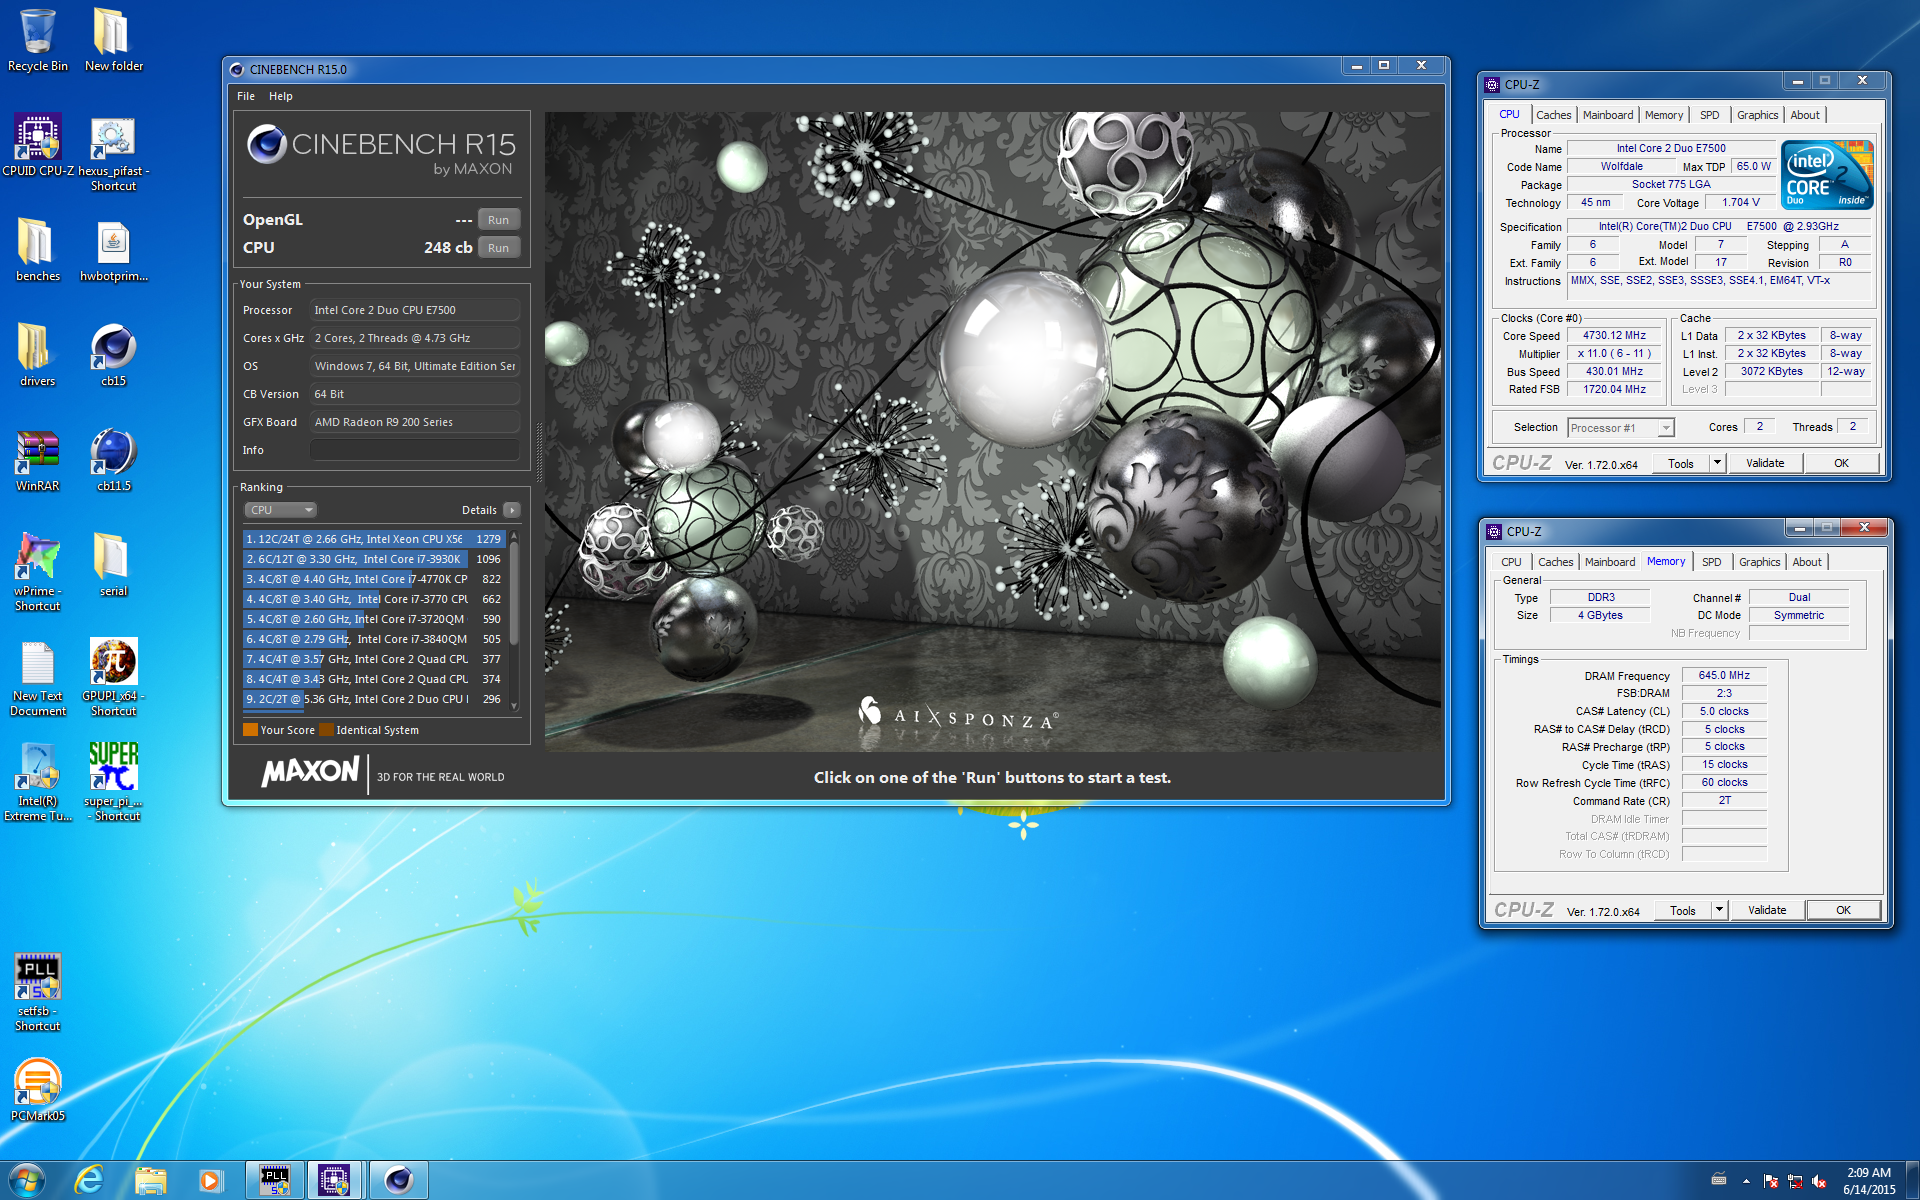Select the setfsb shortcut icon
The image size is (1920, 1200).
coord(38,993)
